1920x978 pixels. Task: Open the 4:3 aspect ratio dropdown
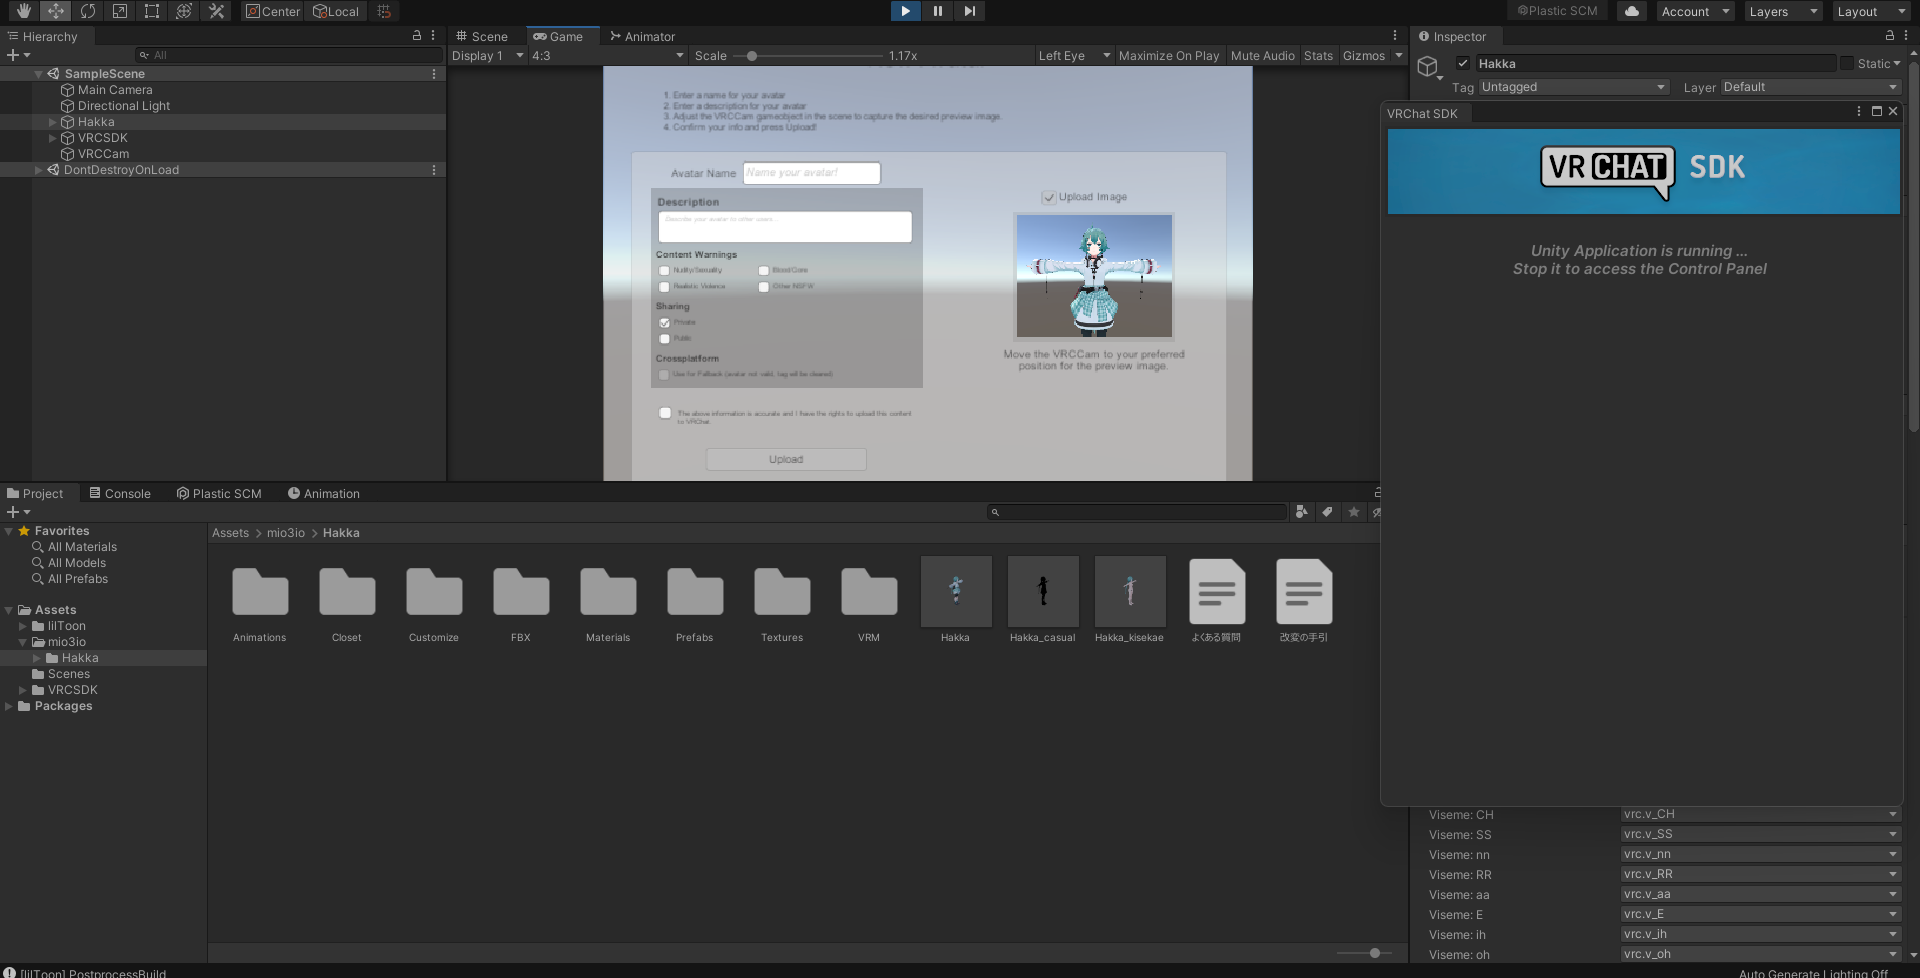coord(608,56)
